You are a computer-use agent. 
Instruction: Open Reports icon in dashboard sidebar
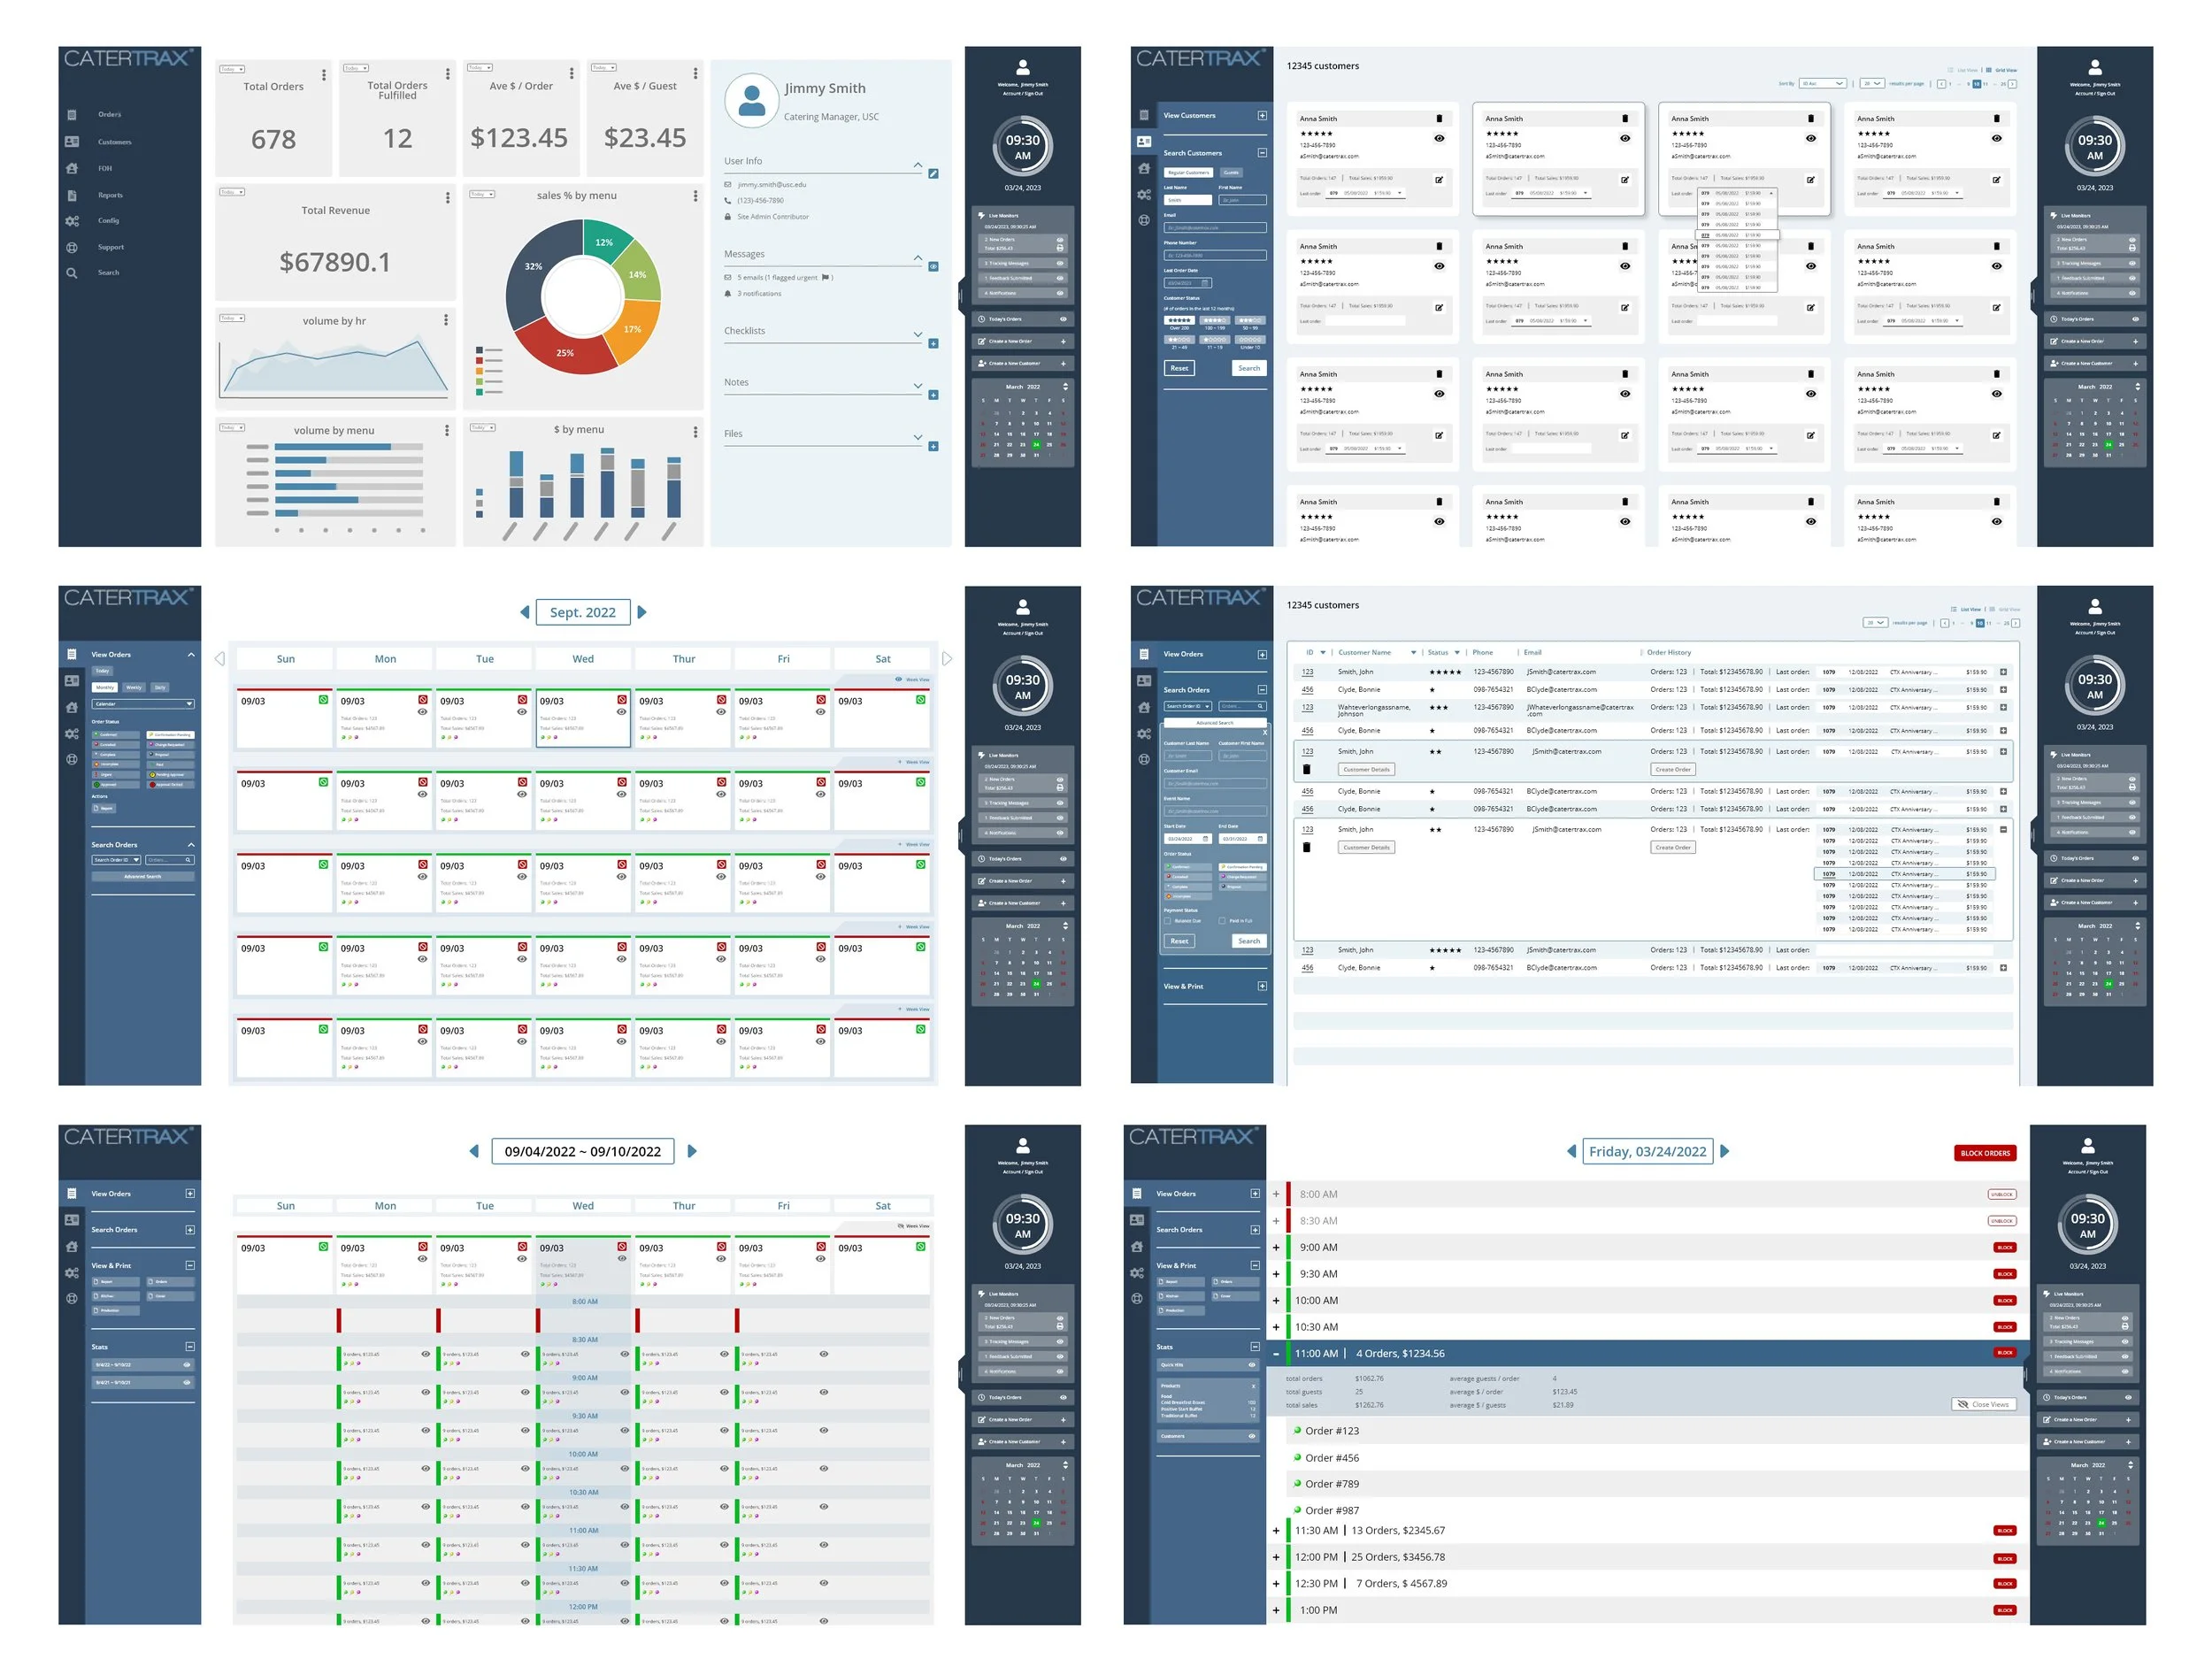tap(72, 196)
